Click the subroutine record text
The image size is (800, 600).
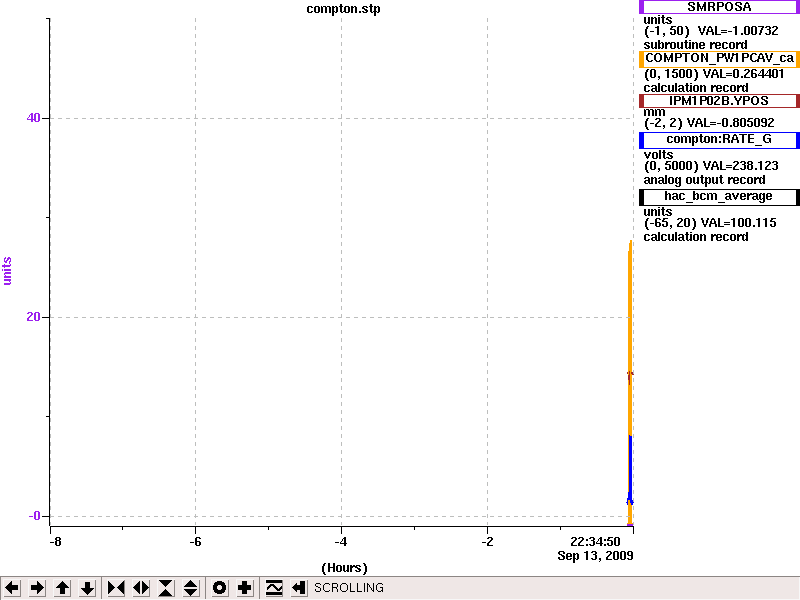click(695, 45)
